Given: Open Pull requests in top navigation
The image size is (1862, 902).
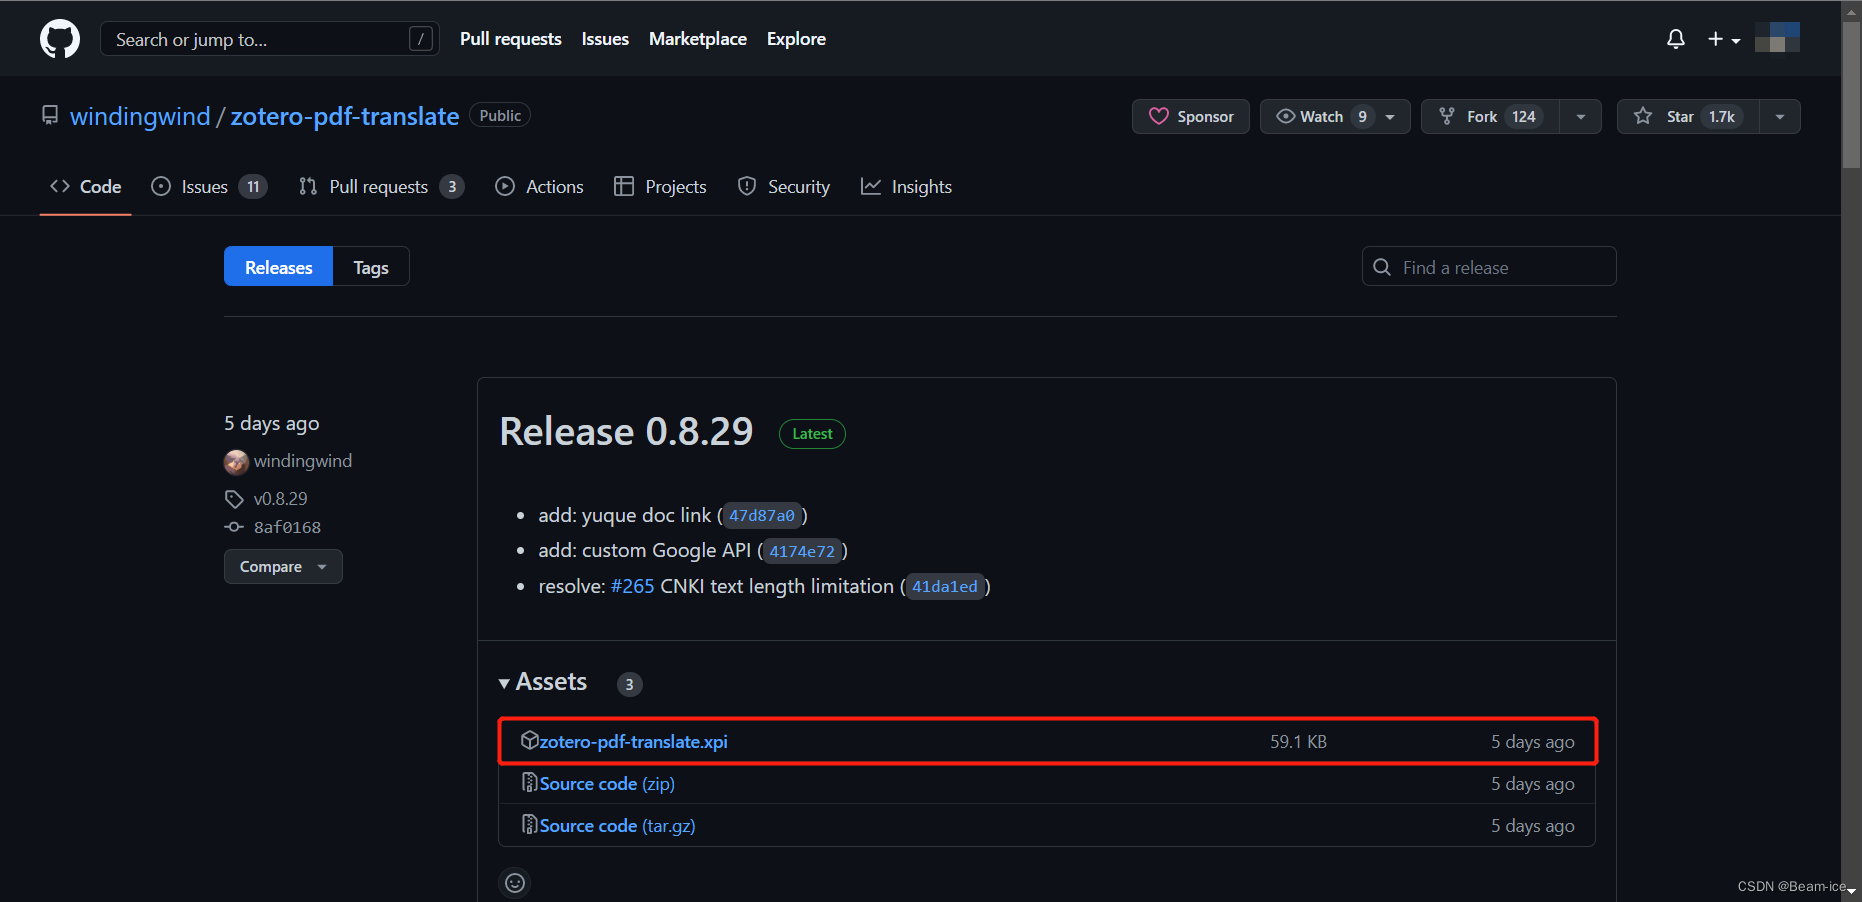Looking at the screenshot, I should pos(510,39).
